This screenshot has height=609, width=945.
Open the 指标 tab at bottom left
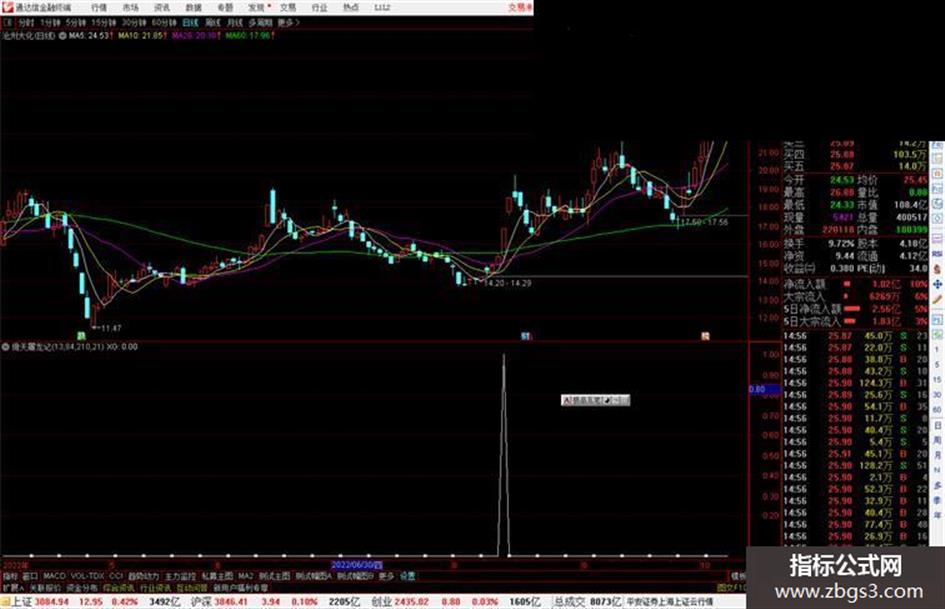10,576
